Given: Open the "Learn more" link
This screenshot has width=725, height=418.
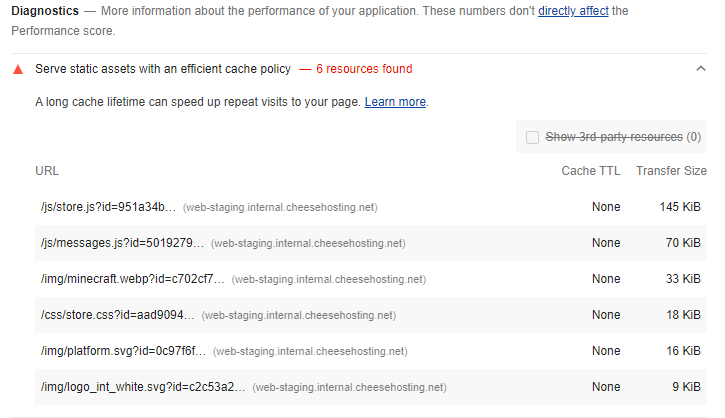Looking at the screenshot, I should click(395, 102).
